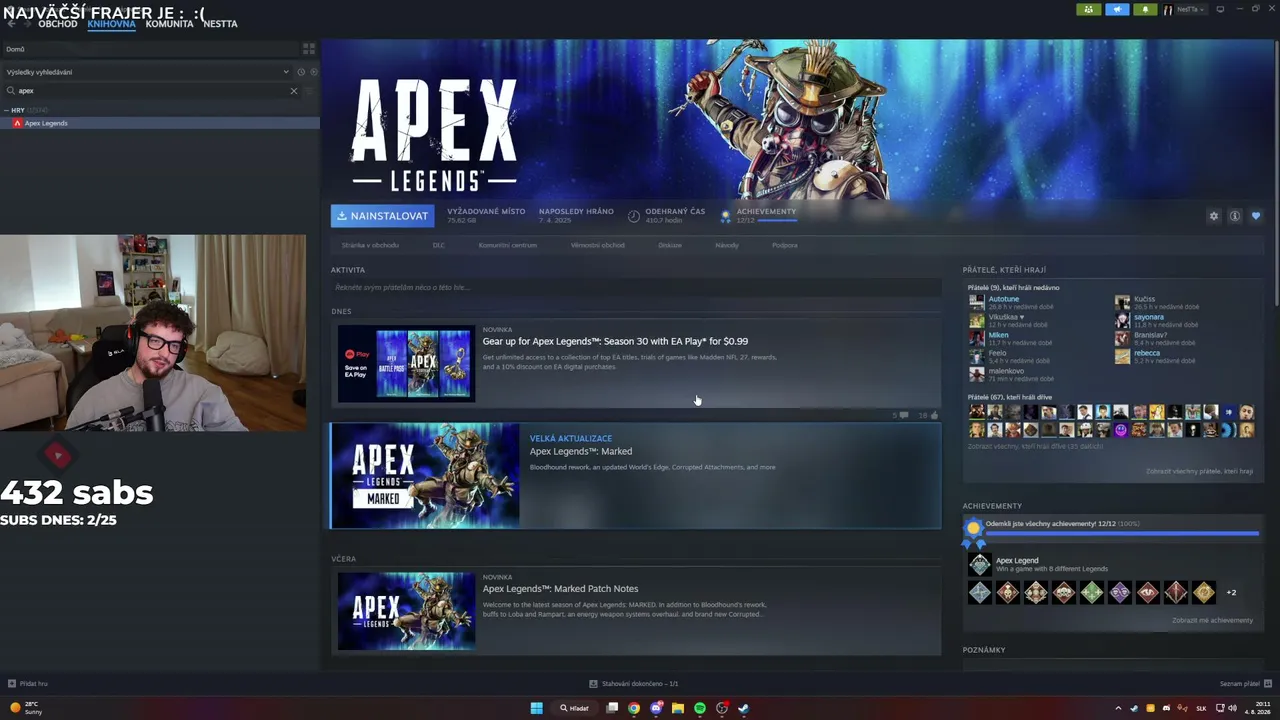The width and height of the screenshot is (1280, 720).
Task: Open the DLC tab
Action: pyautogui.click(x=439, y=245)
